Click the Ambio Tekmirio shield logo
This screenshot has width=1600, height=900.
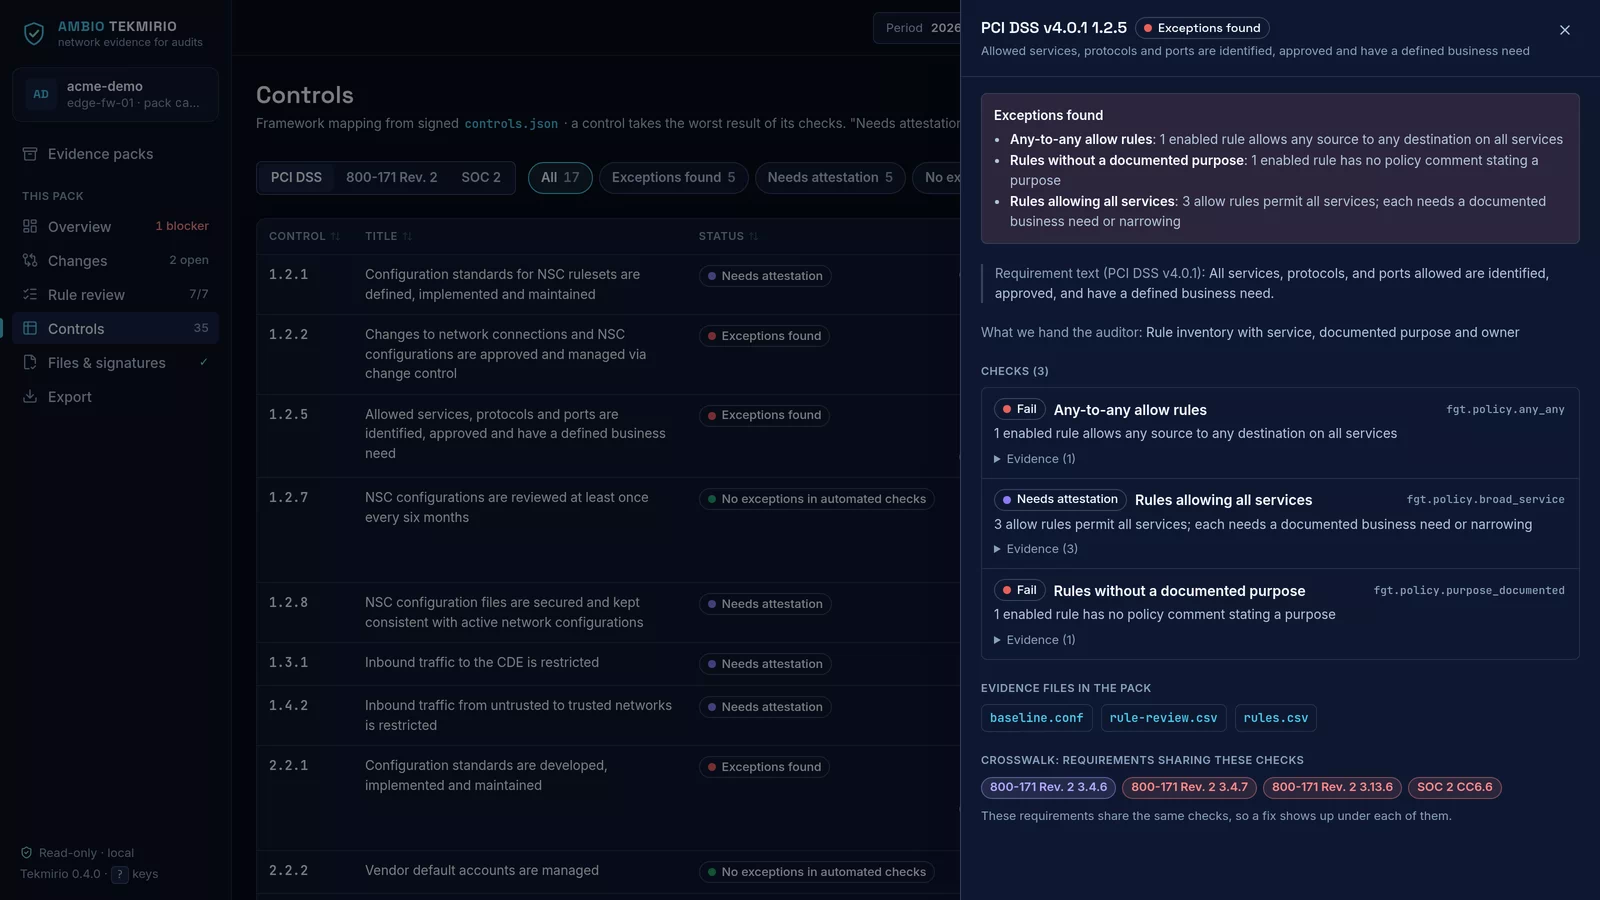click(x=34, y=34)
